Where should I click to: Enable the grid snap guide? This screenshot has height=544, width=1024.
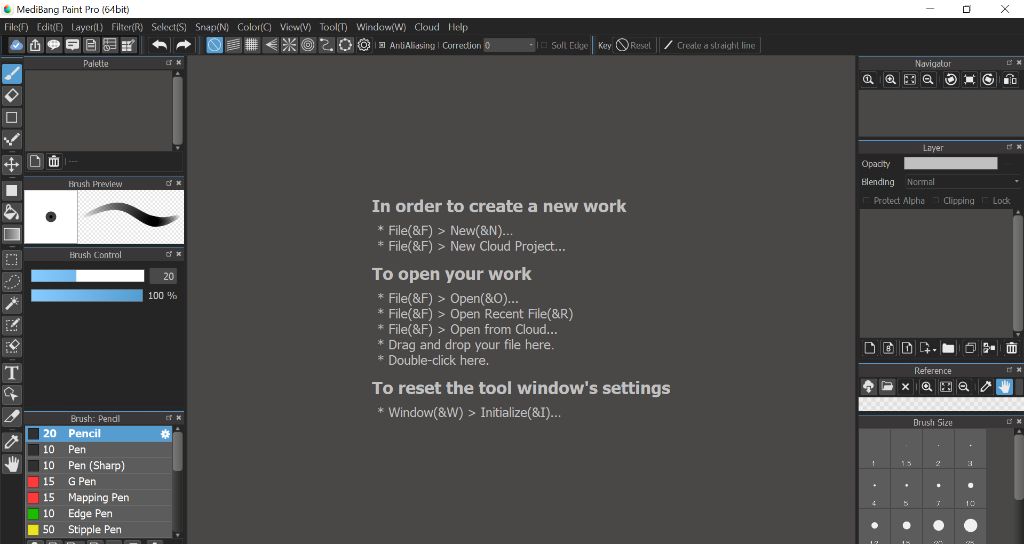[251, 45]
